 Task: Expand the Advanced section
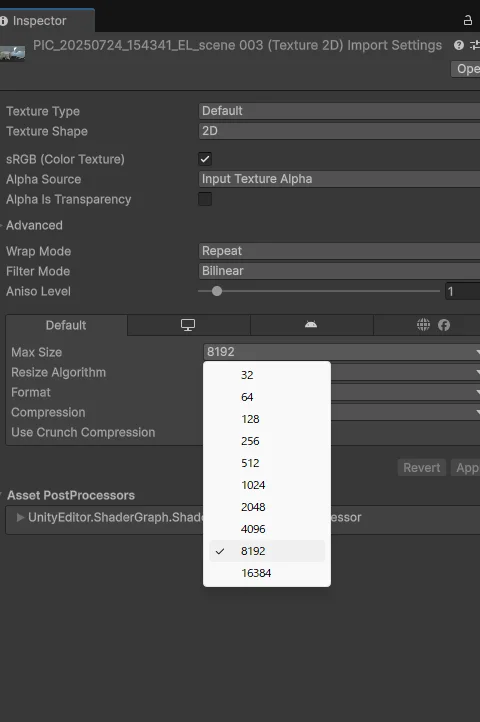click(32, 225)
